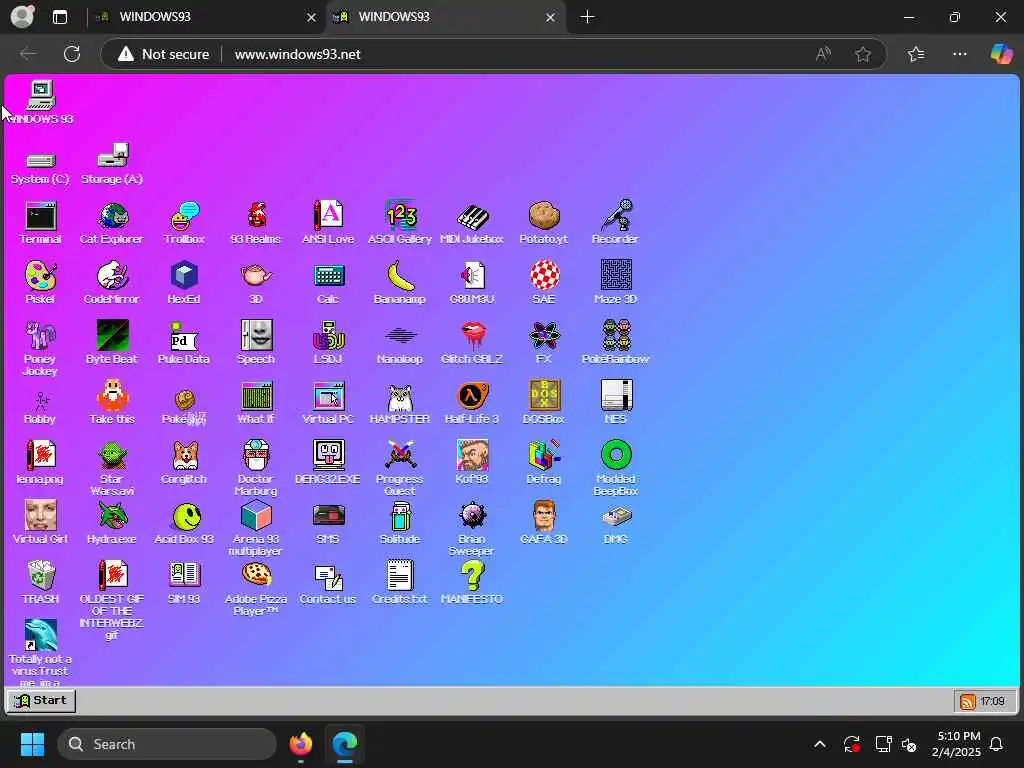Launch Piskel paint palette icon
This screenshot has width=1024, height=768.
[40, 283]
